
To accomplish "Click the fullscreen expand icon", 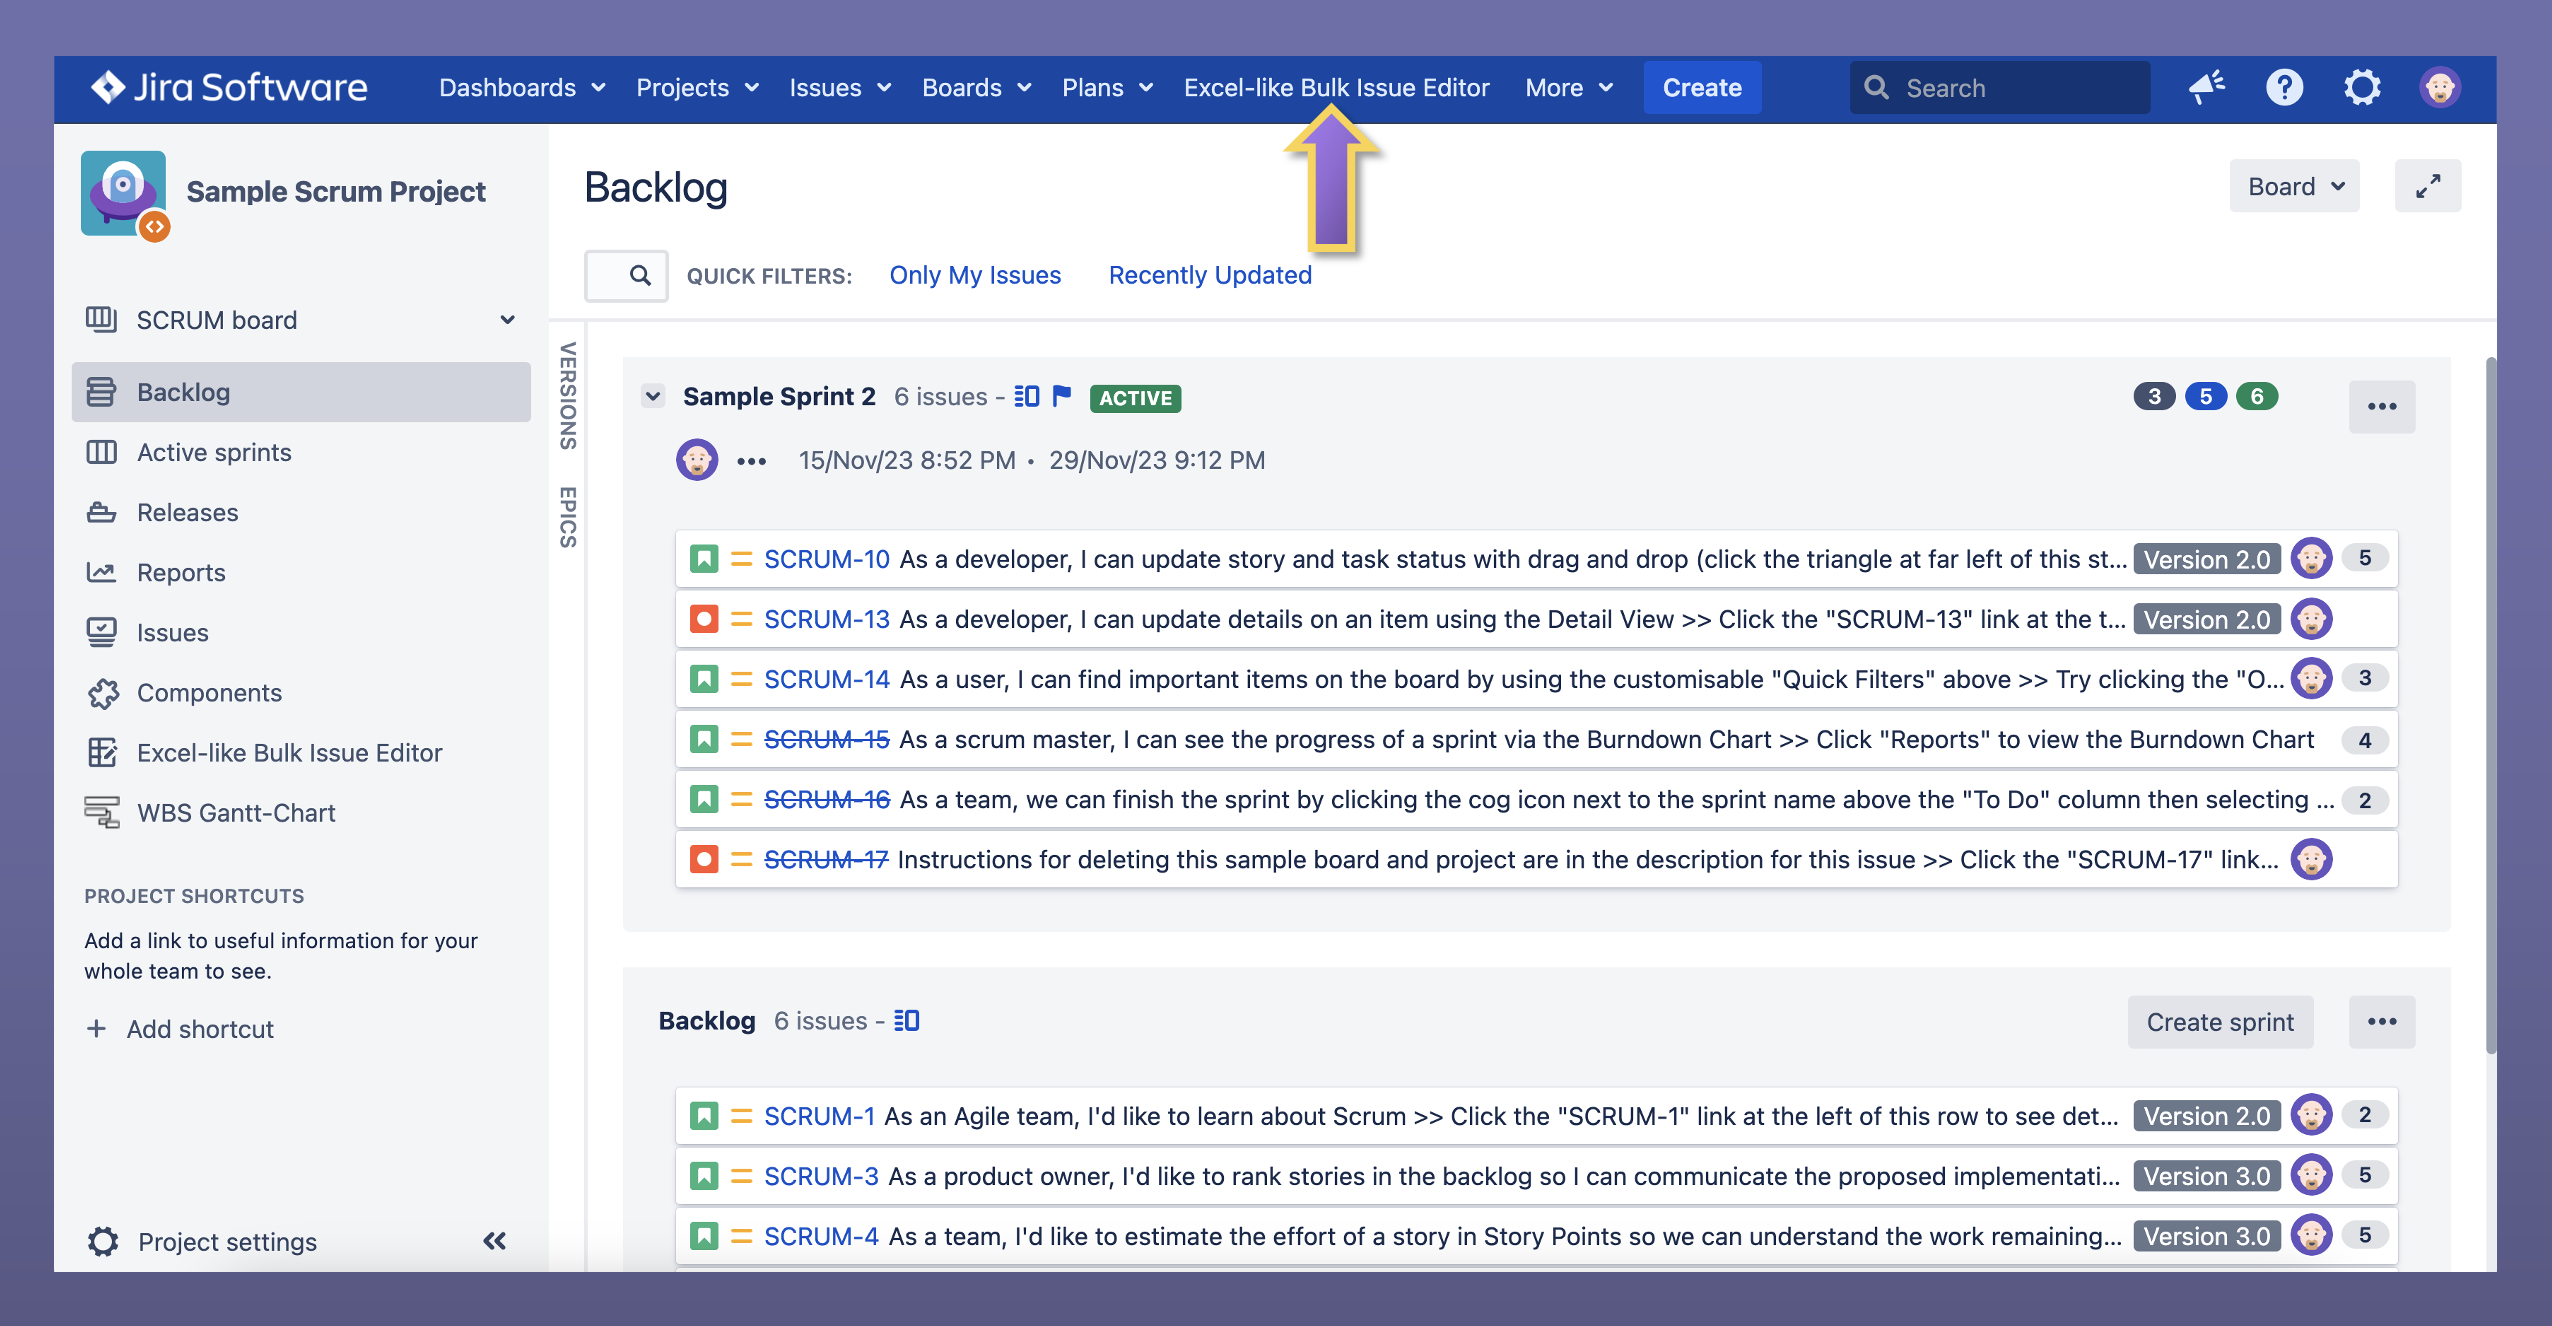I will [2427, 187].
